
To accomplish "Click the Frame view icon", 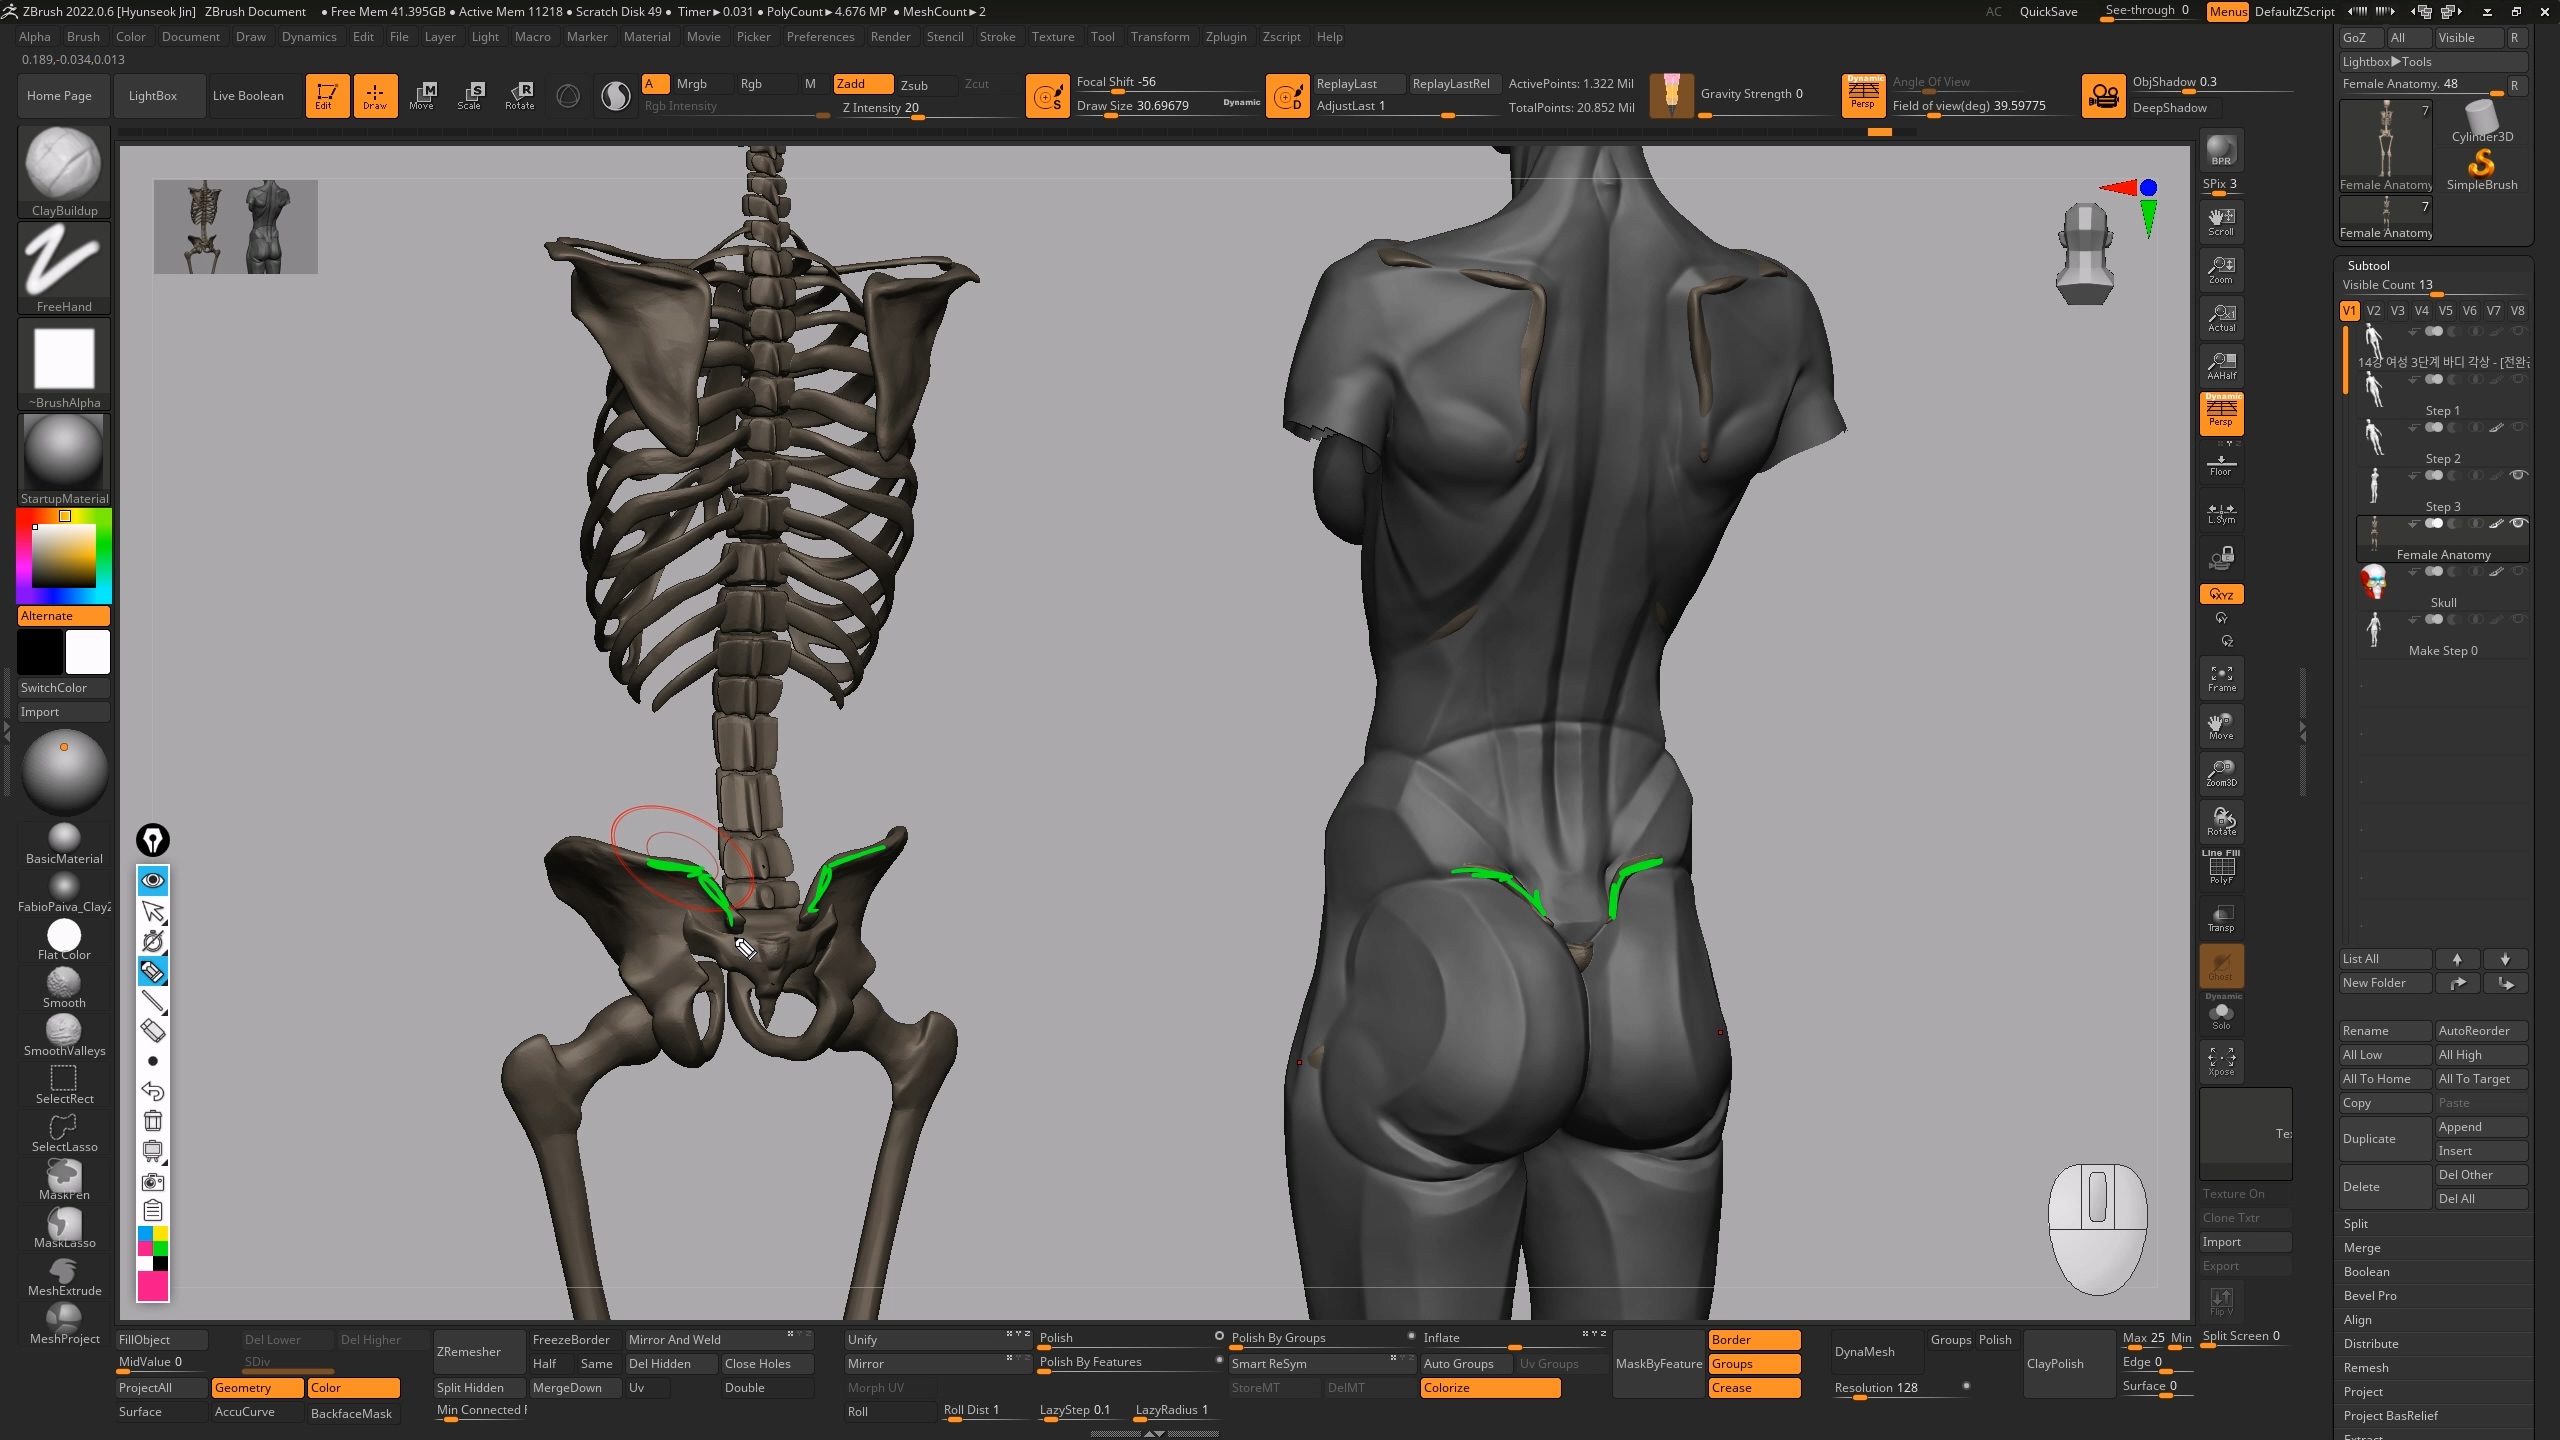I will [x=2221, y=678].
